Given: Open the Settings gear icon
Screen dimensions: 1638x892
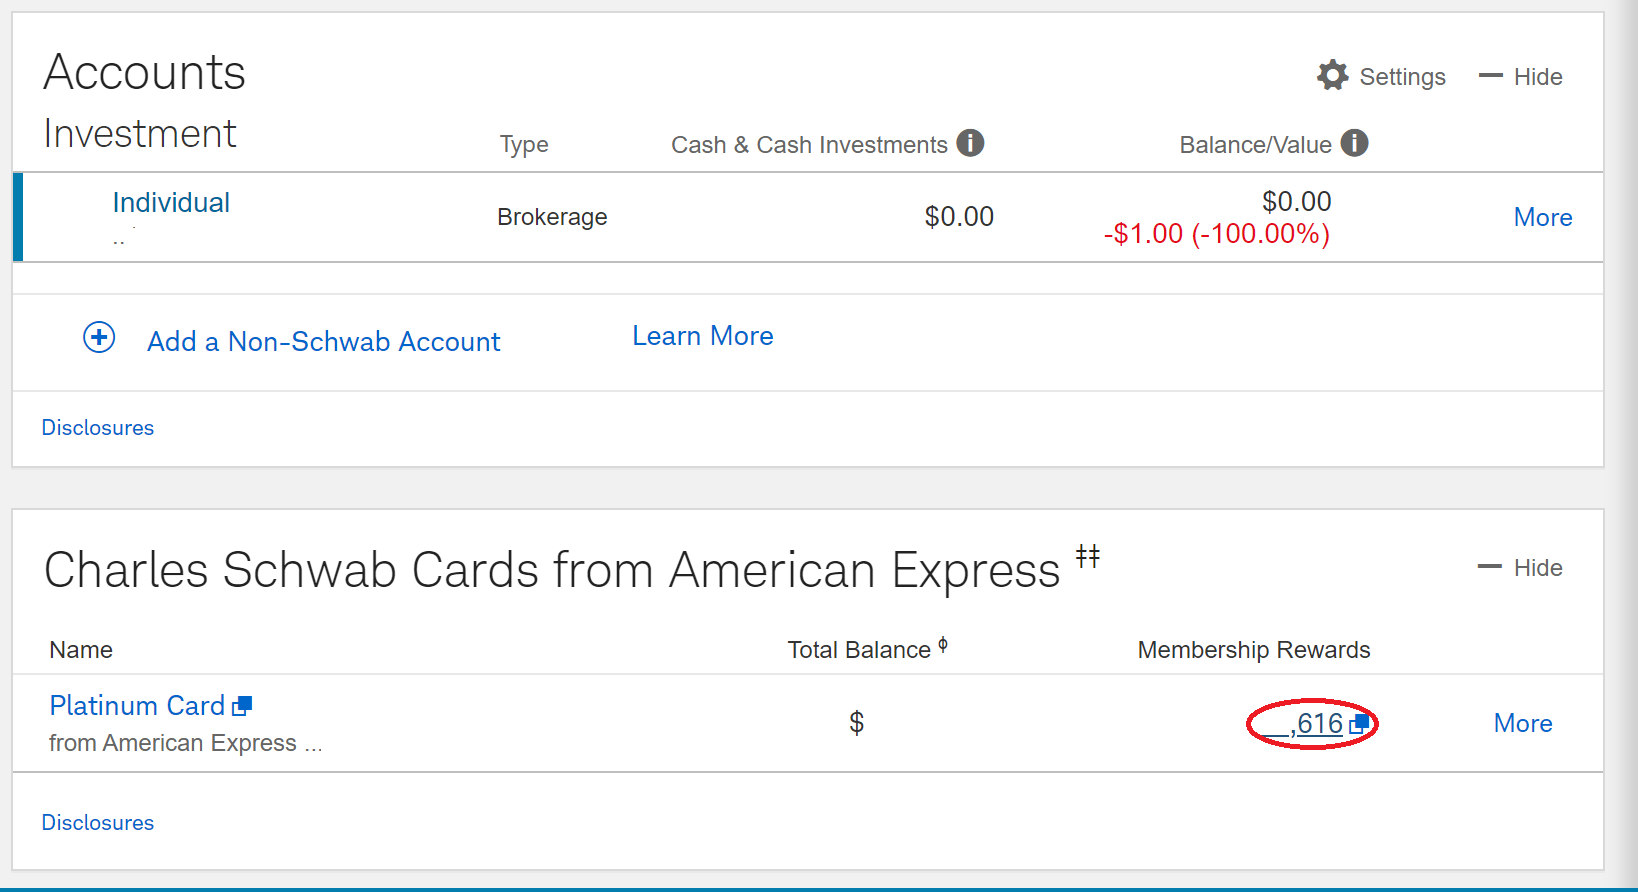Looking at the screenshot, I should 1332,76.
